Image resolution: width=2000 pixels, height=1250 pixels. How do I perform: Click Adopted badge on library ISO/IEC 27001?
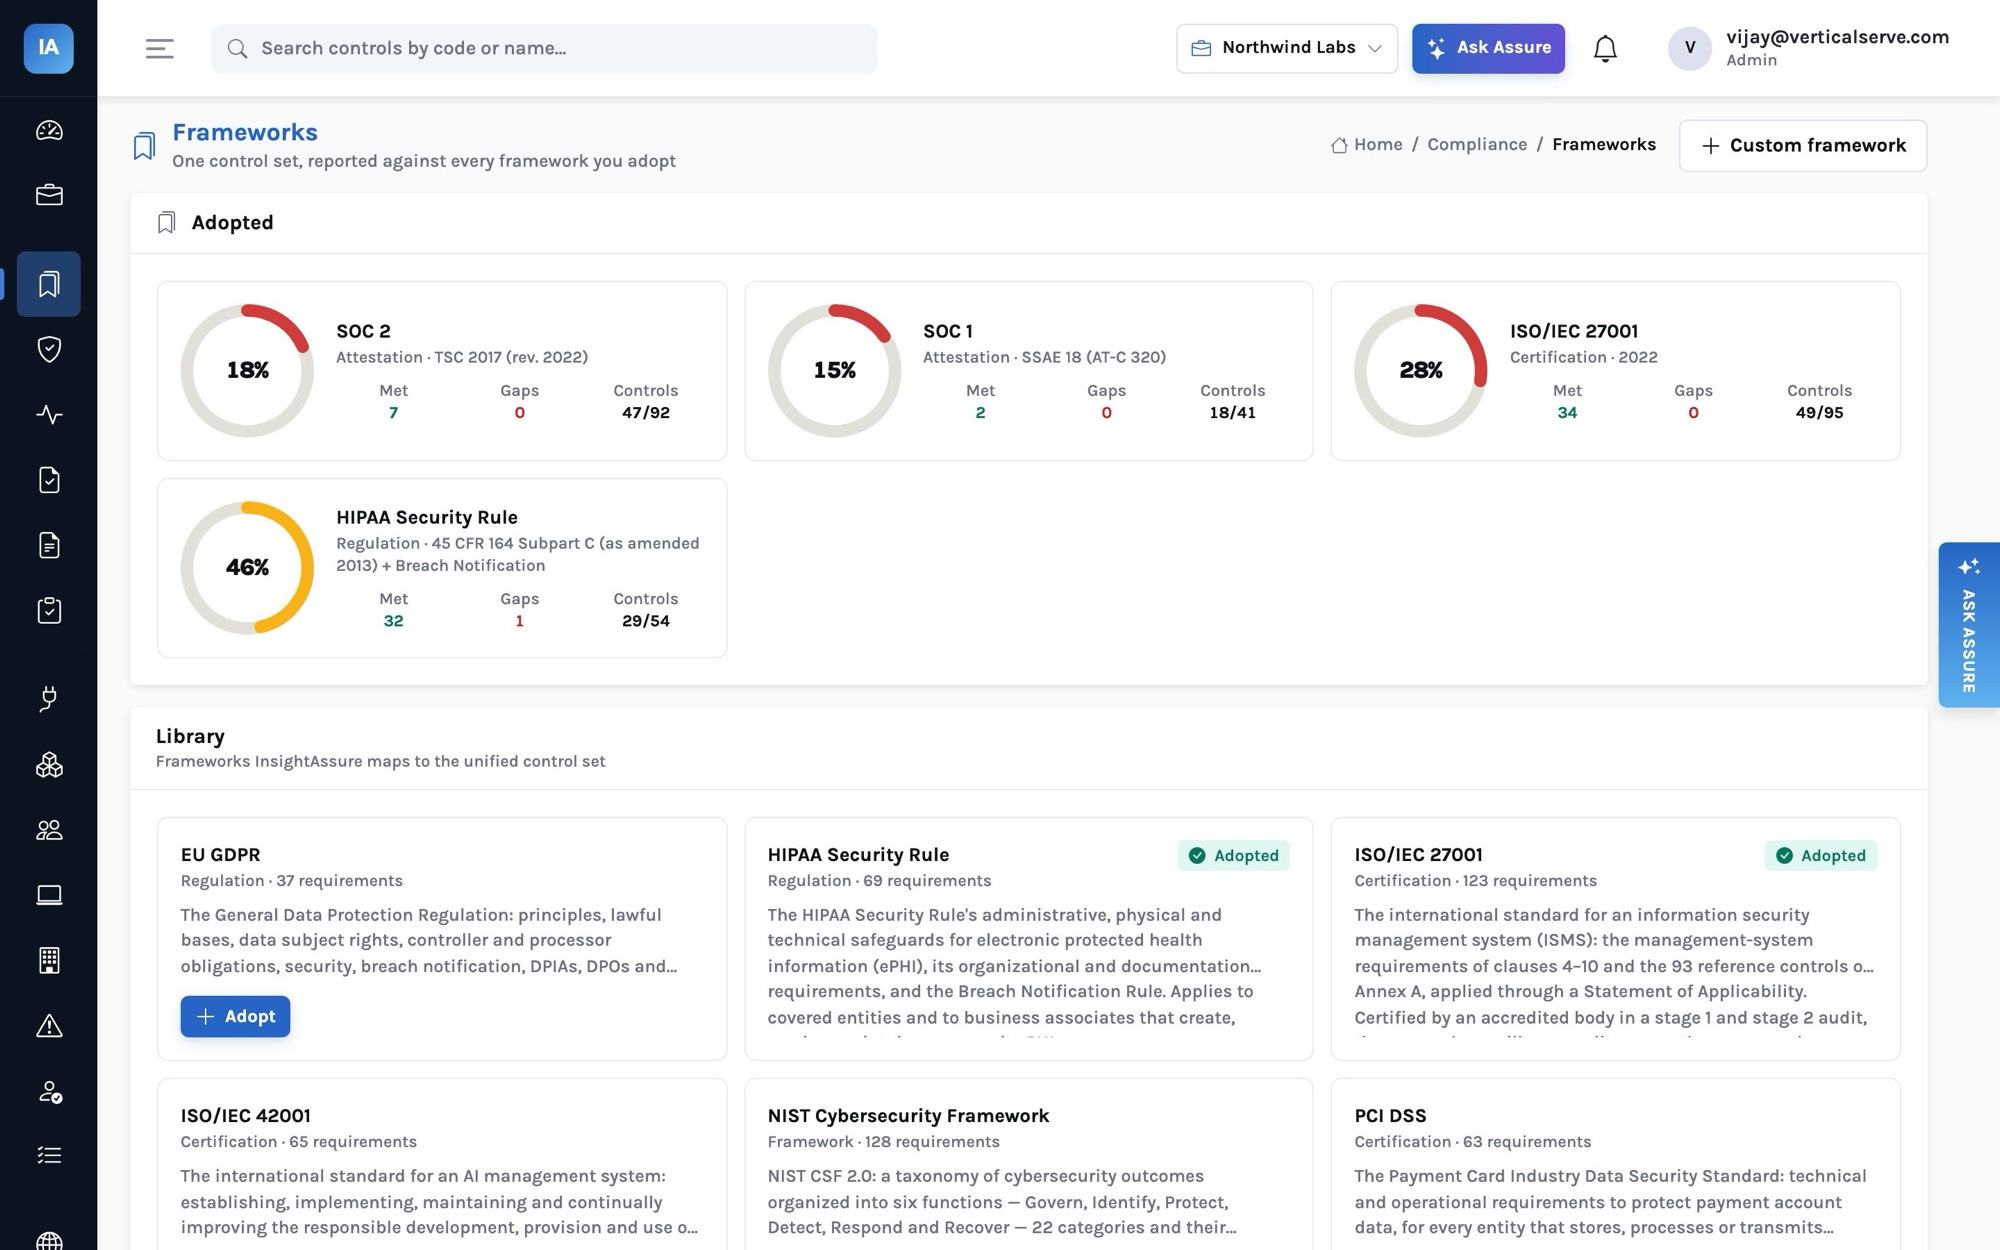(x=1820, y=856)
